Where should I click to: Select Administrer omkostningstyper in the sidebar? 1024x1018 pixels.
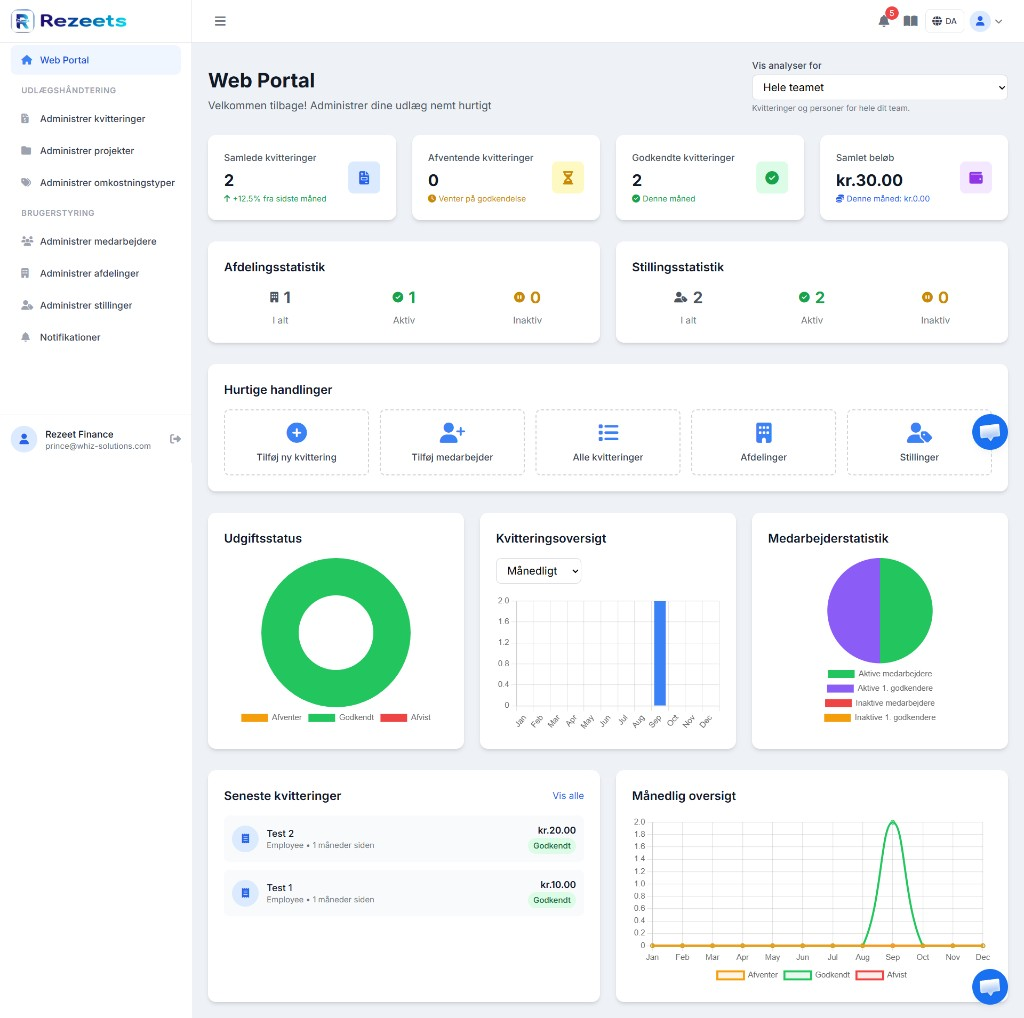[96, 183]
